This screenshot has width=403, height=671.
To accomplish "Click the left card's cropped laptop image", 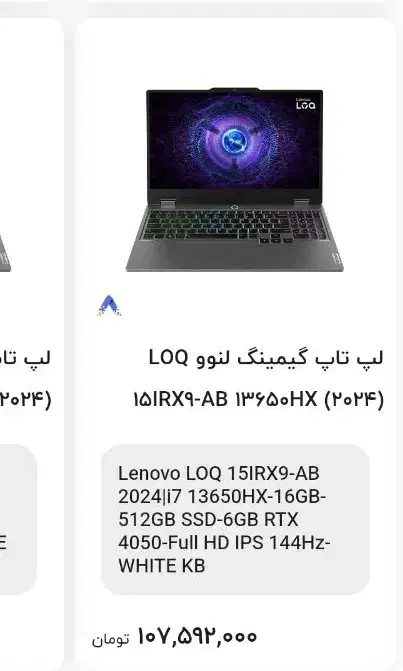I will coord(5,252).
